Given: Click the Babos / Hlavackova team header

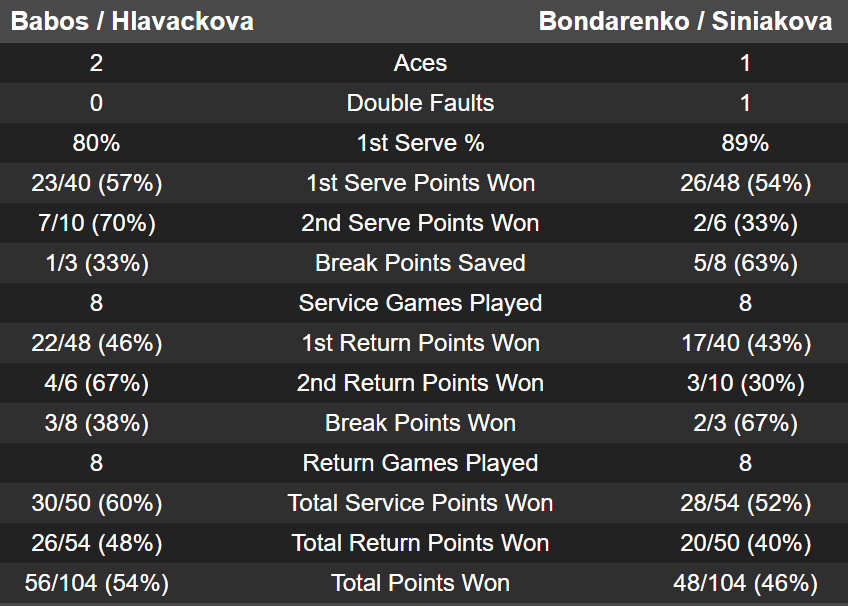Looking at the screenshot, I should (132, 21).
